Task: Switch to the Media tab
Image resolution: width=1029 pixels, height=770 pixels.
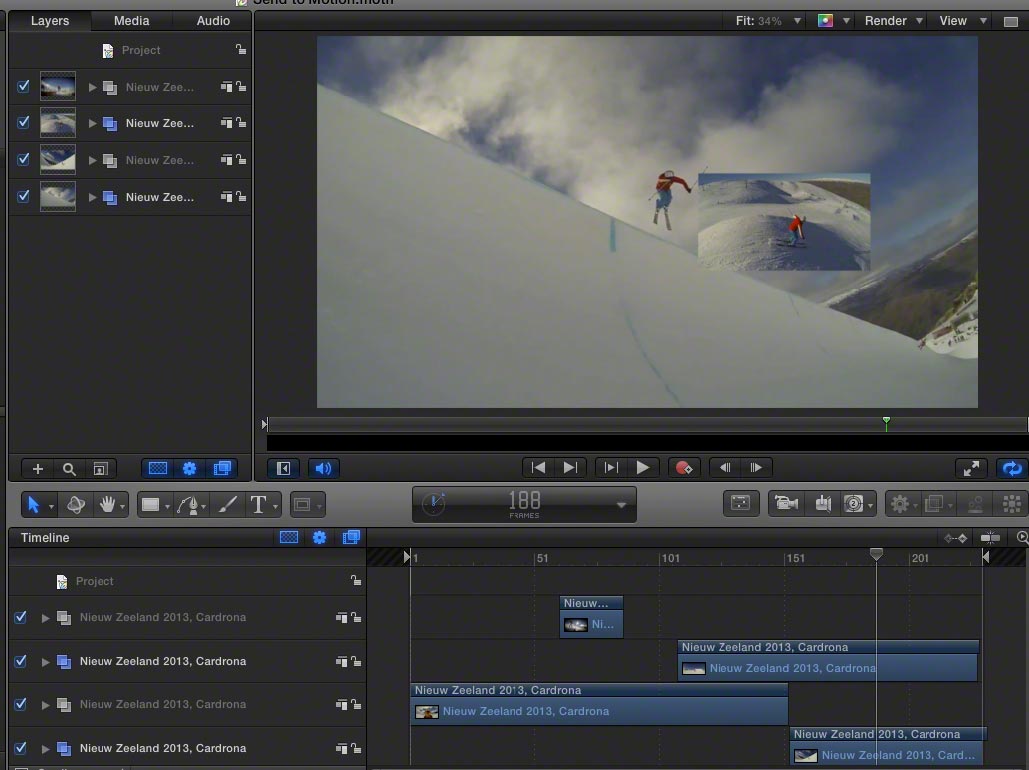Action: (131, 21)
